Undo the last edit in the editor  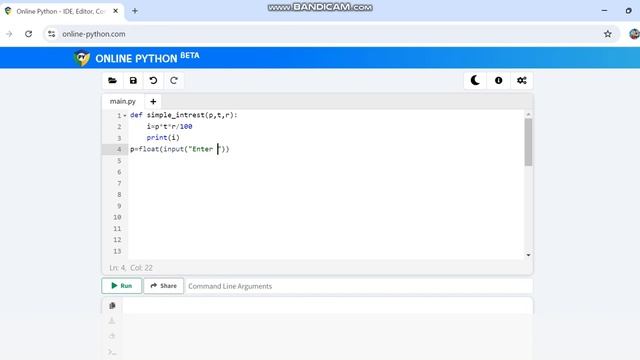click(x=153, y=80)
